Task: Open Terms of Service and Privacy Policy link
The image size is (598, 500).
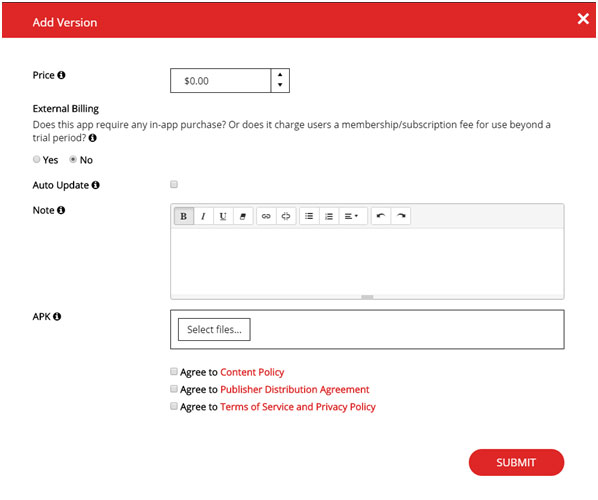Action: click(298, 407)
